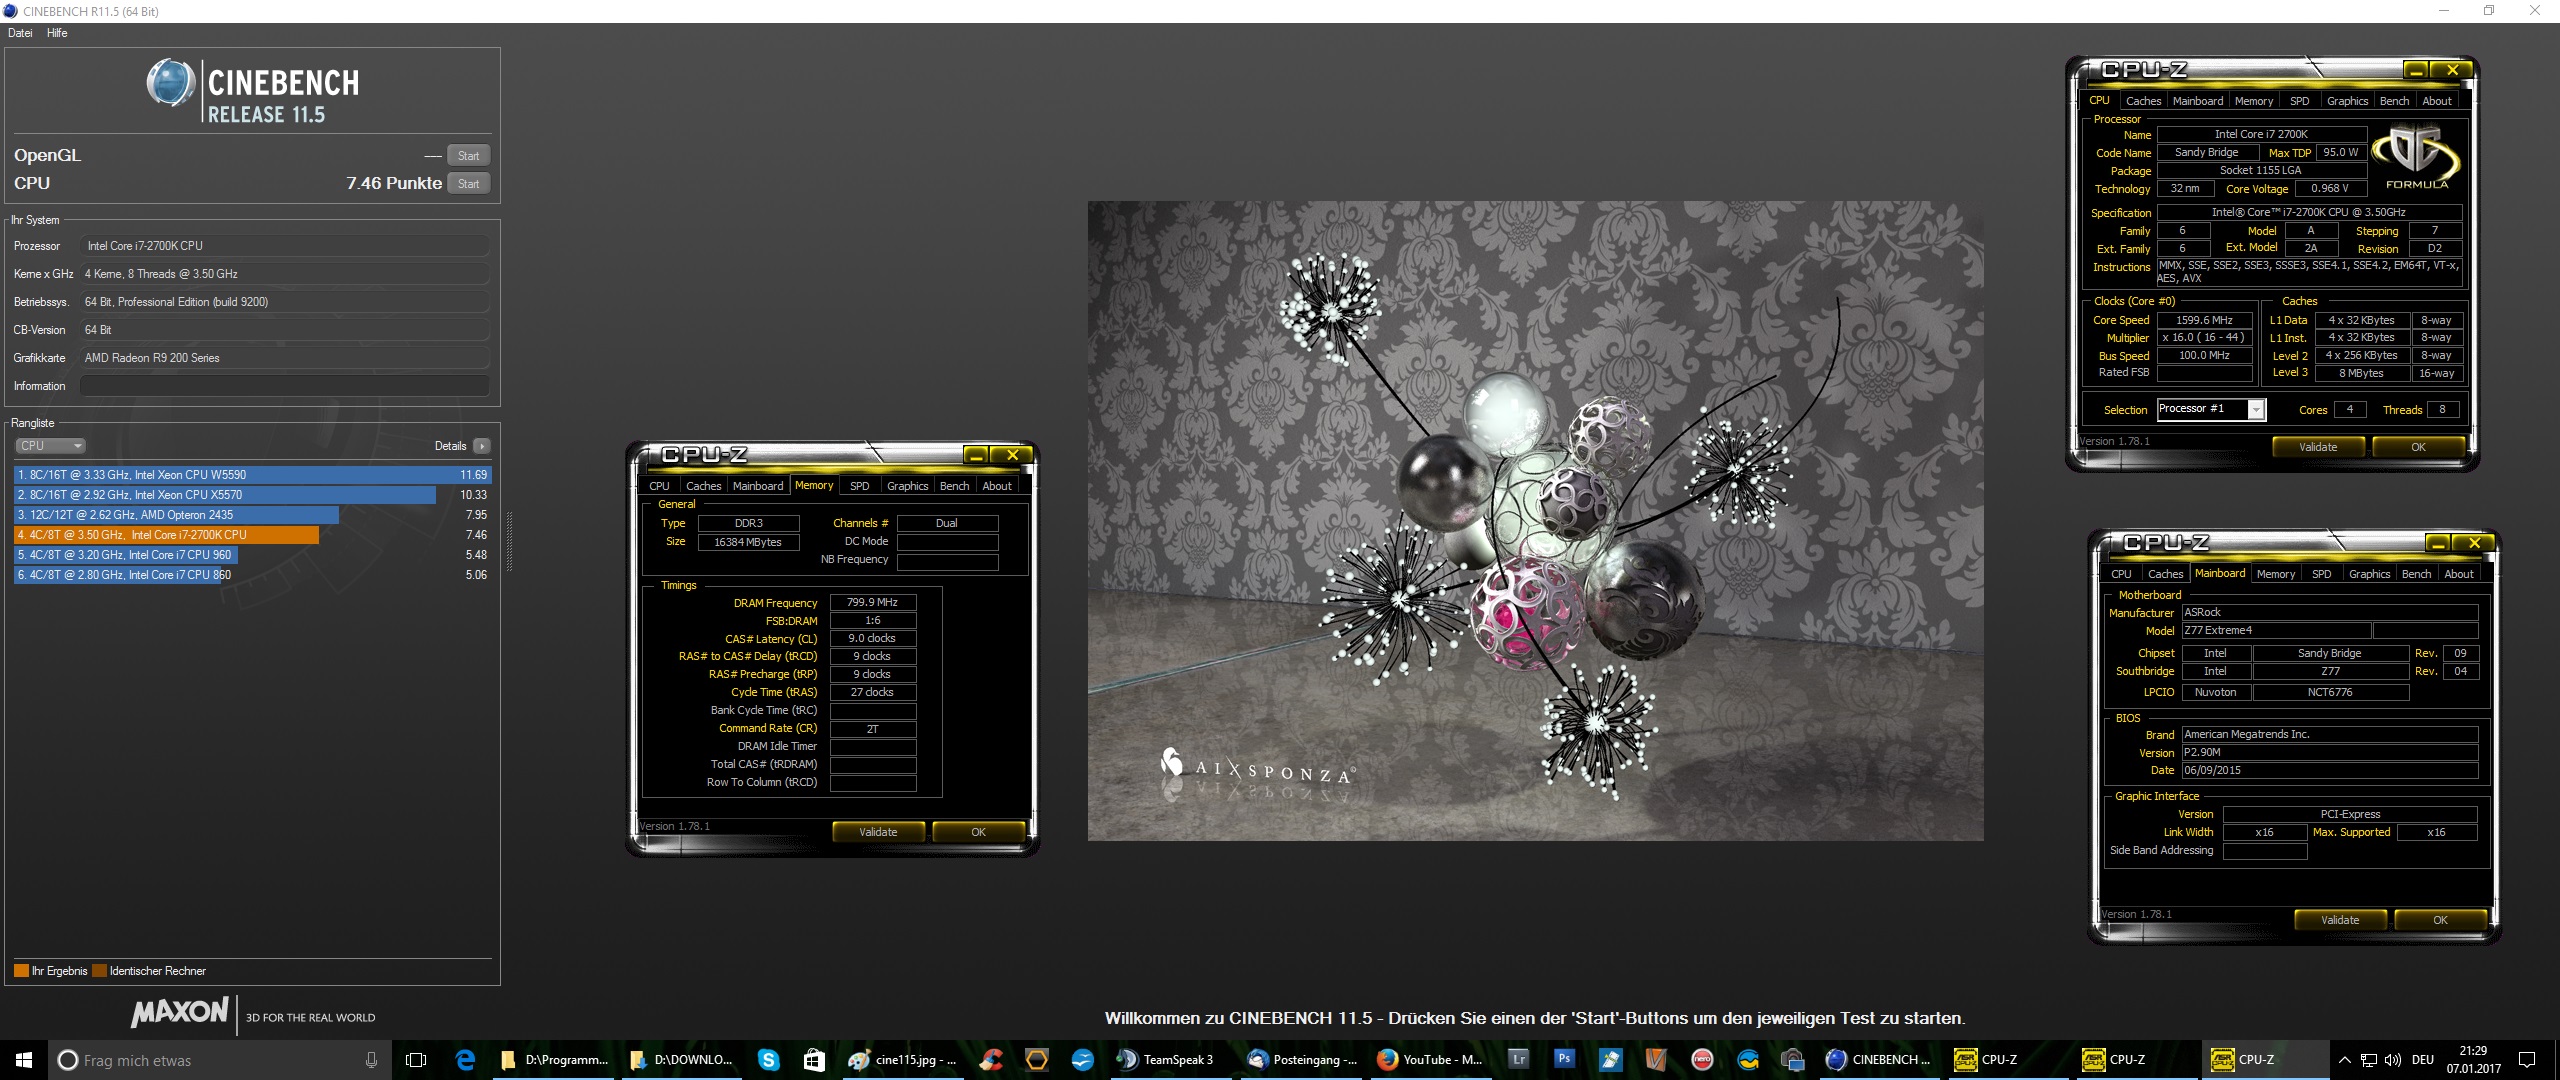Viewport: 2560px width, 1080px height.
Task: Expand the Details arrow in Rangliste
Action: (x=482, y=446)
